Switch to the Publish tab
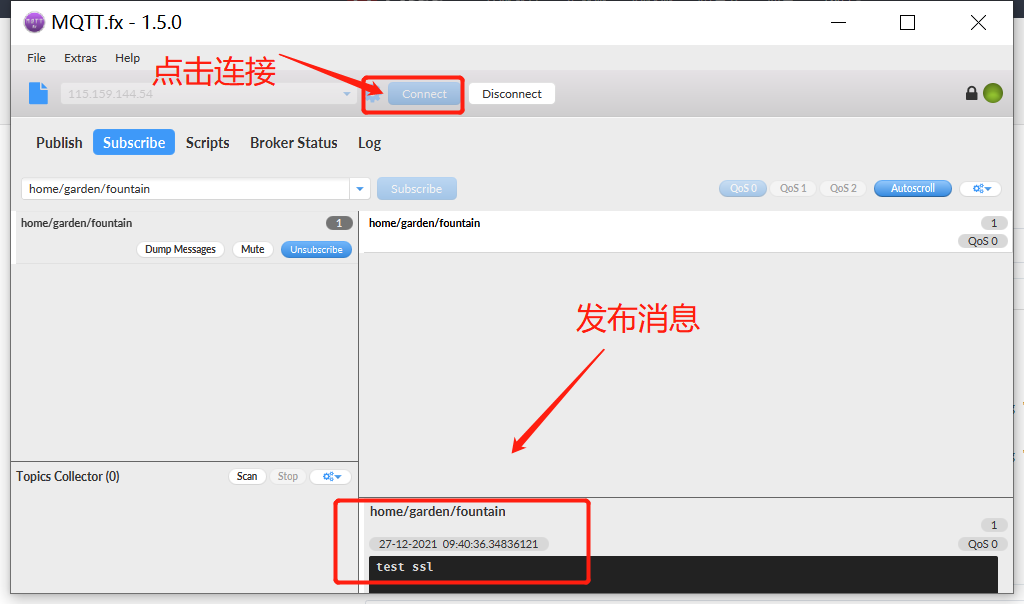The width and height of the screenshot is (1024, 604). pos(59,142)
